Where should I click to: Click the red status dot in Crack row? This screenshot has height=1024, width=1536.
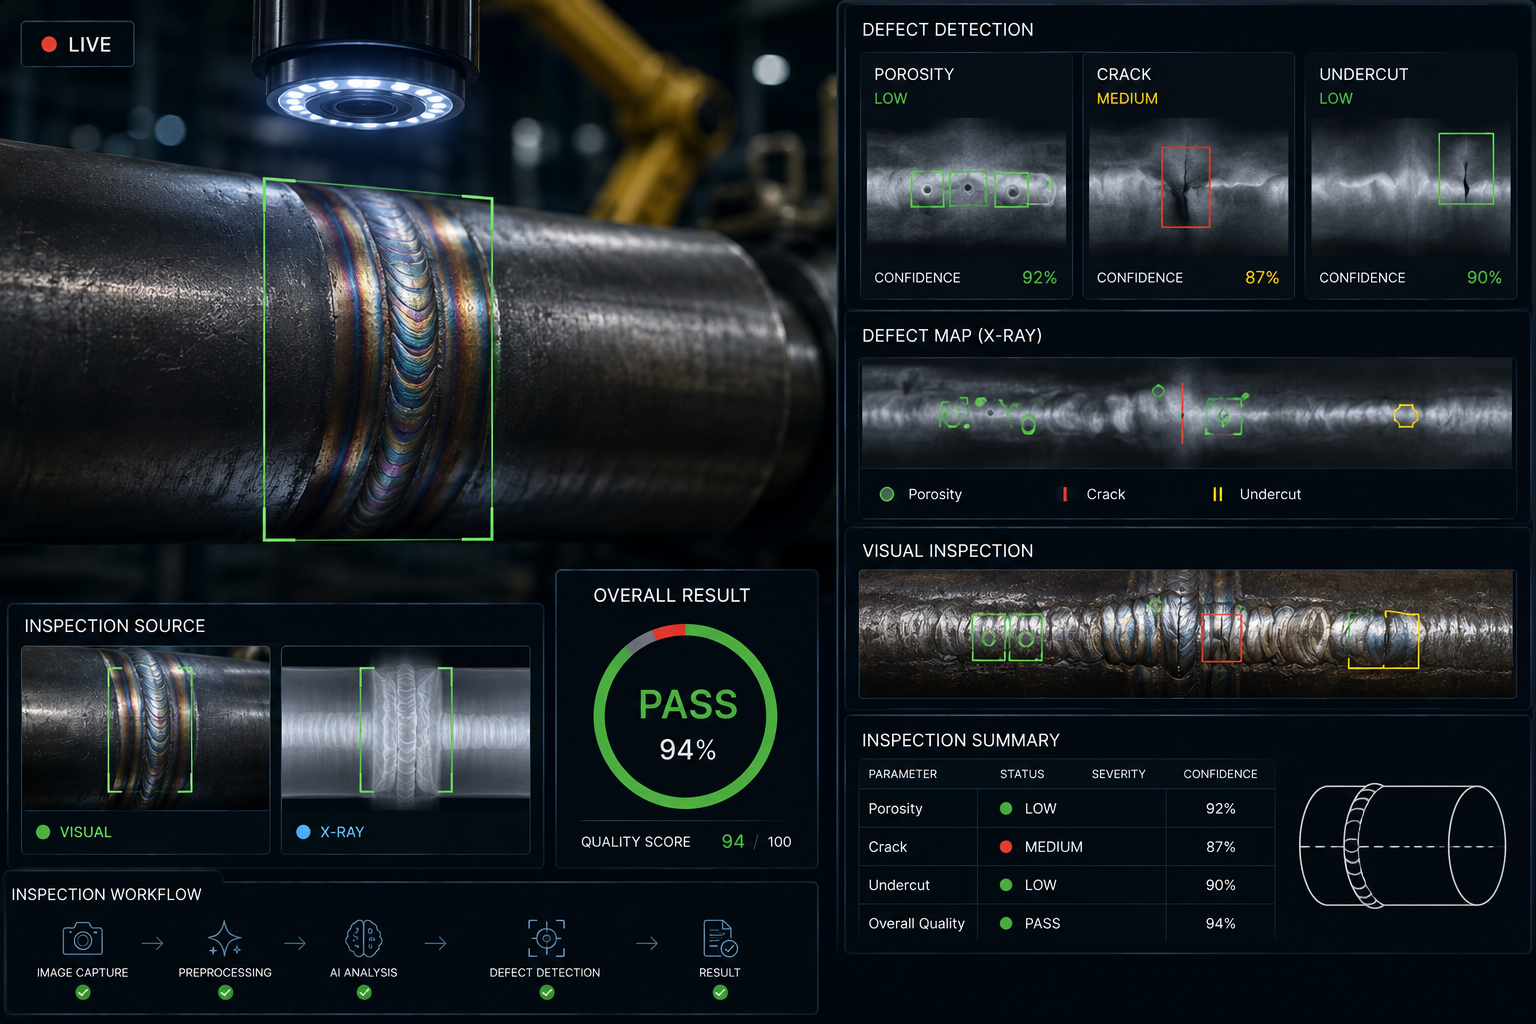[1006, 846]
